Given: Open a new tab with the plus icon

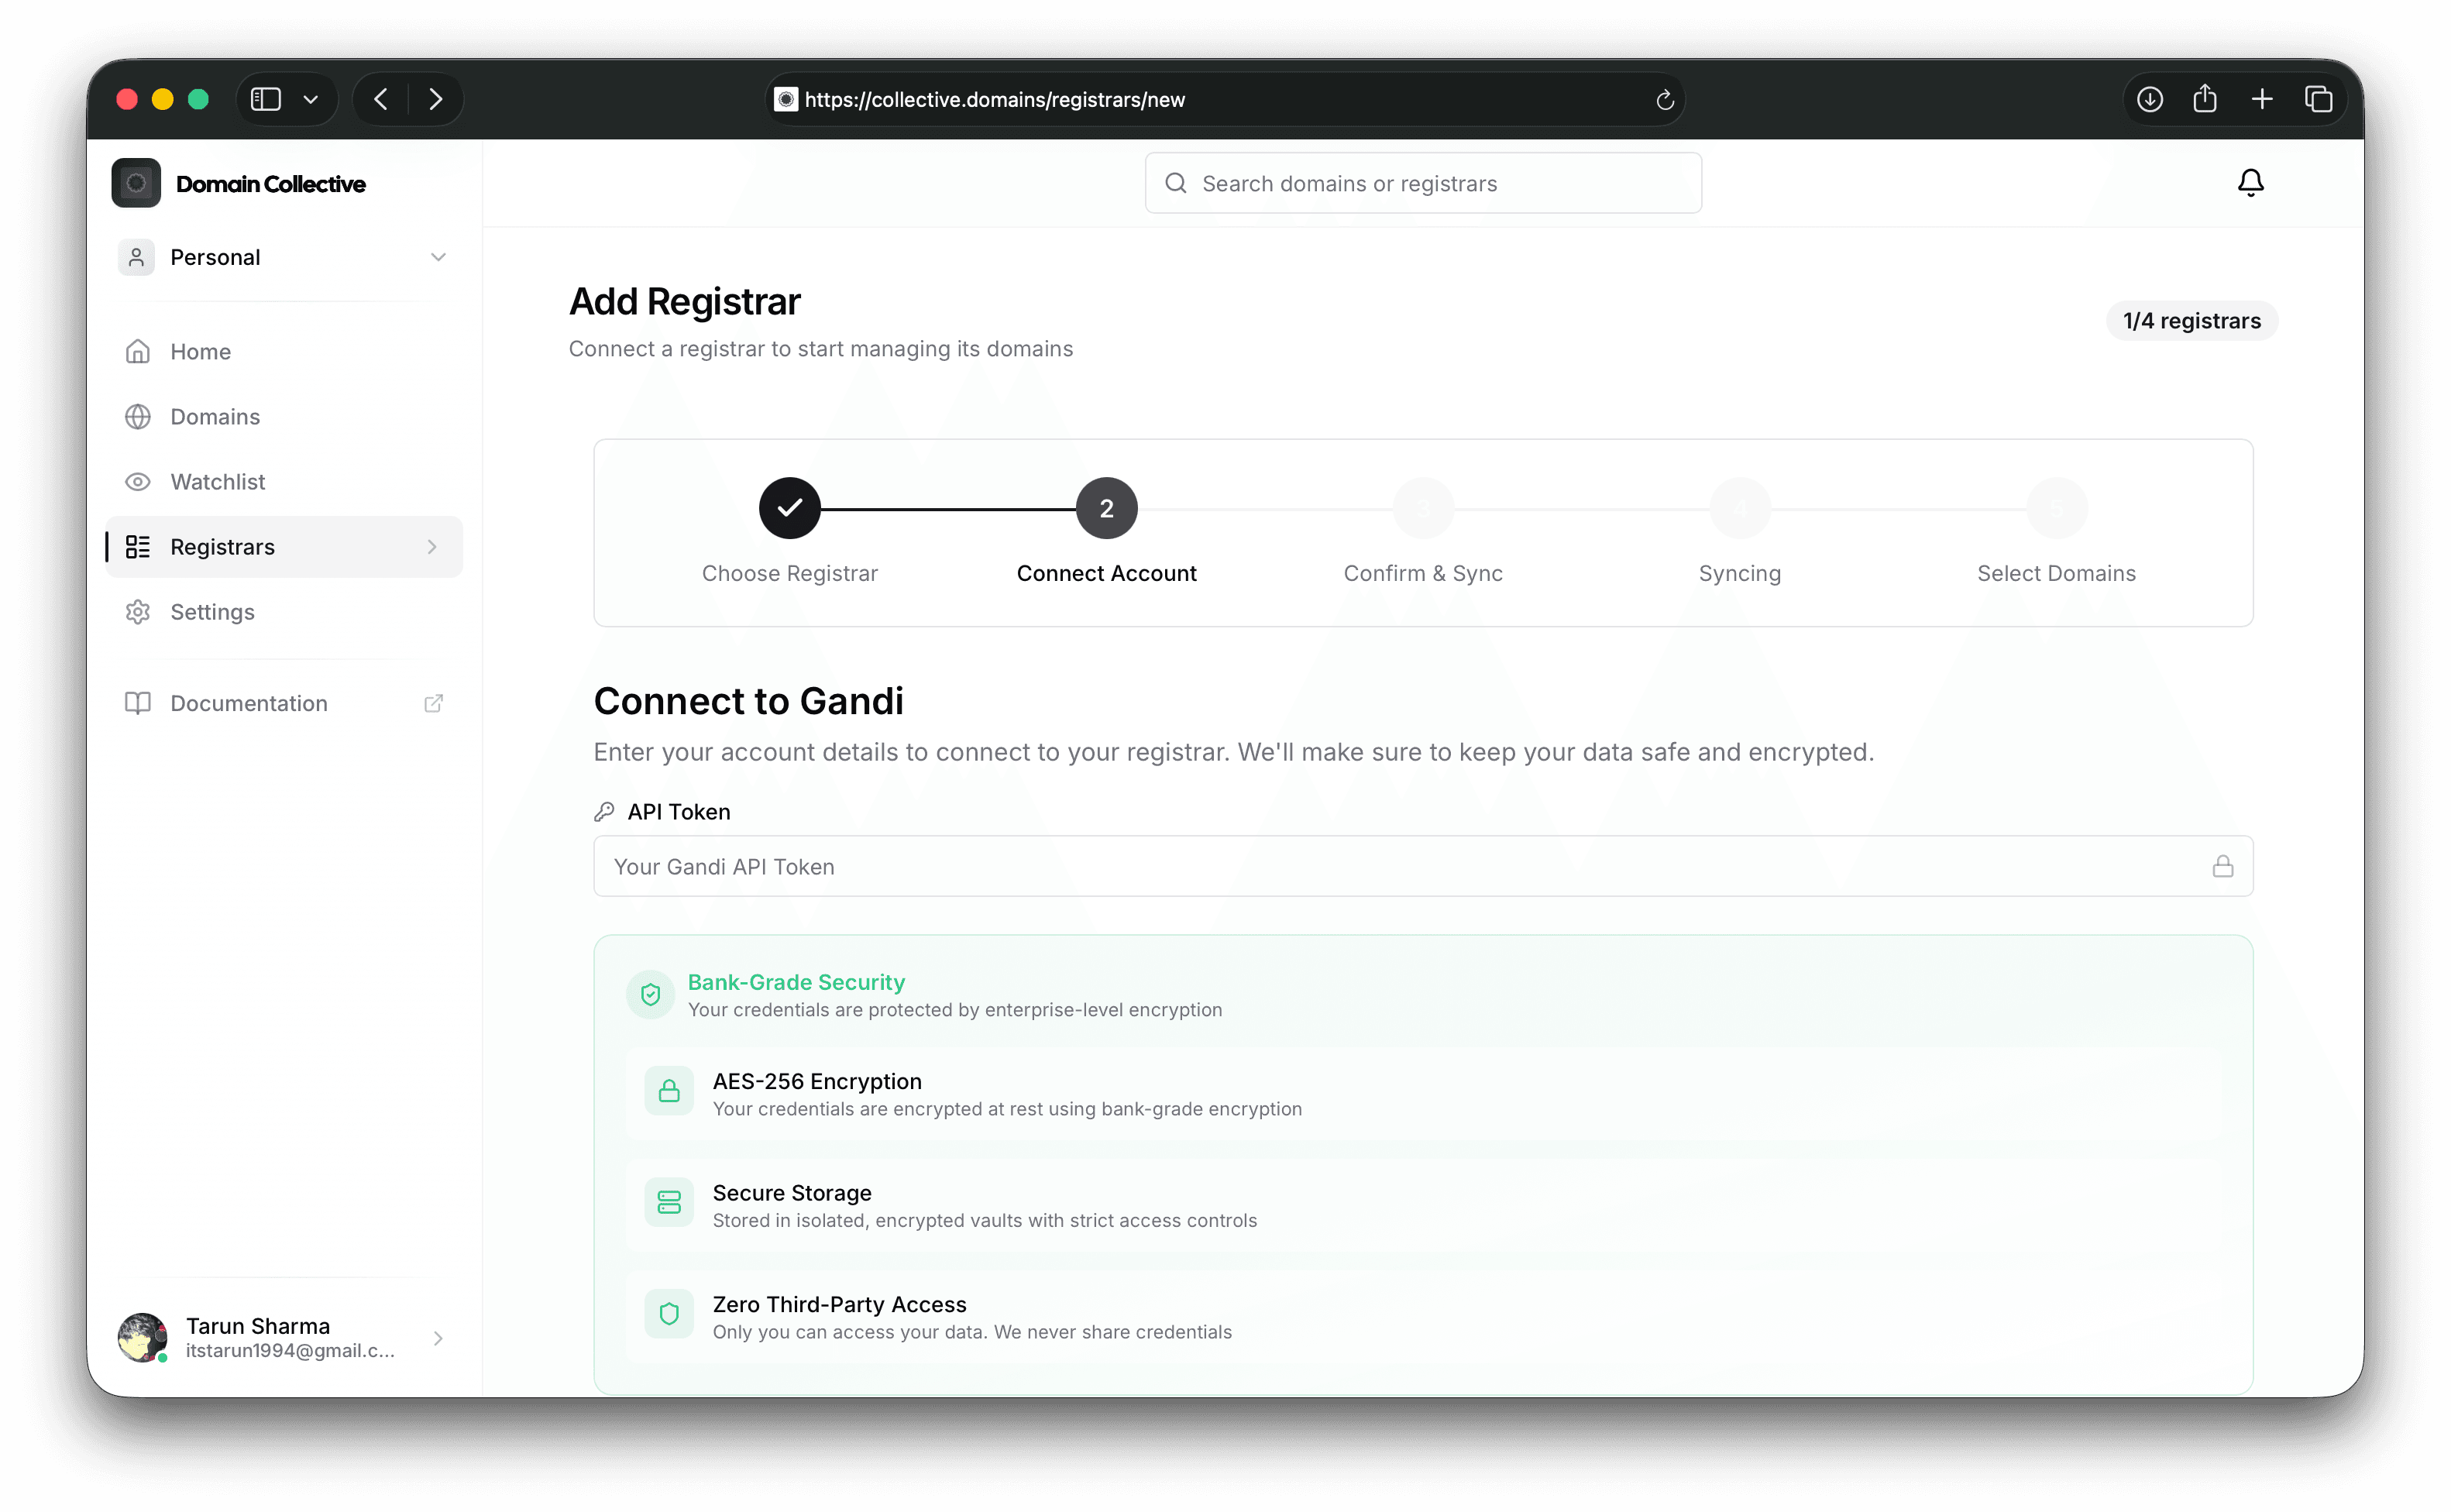Looking at the screenshot, I should click(2261, 99).
